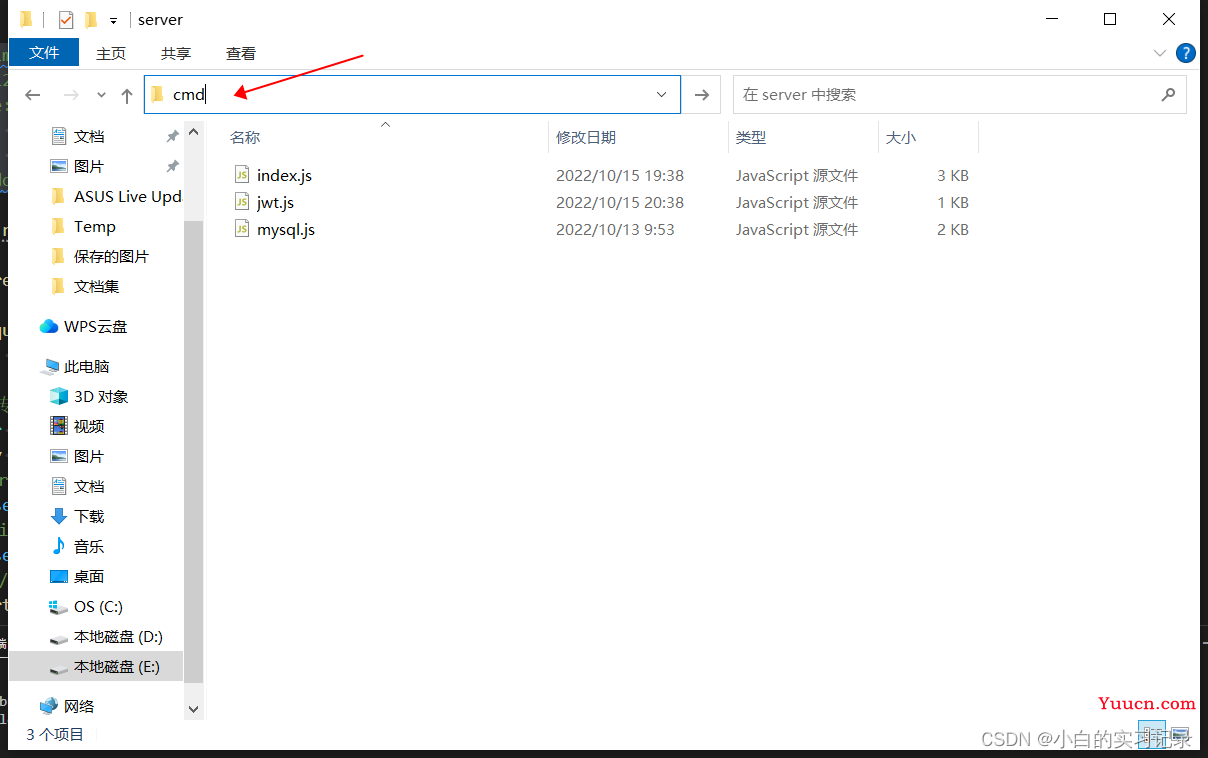This screenshot has width=1208, height=758.
Task: Click the 网络 network icon
Action: [x=48, y=706]
